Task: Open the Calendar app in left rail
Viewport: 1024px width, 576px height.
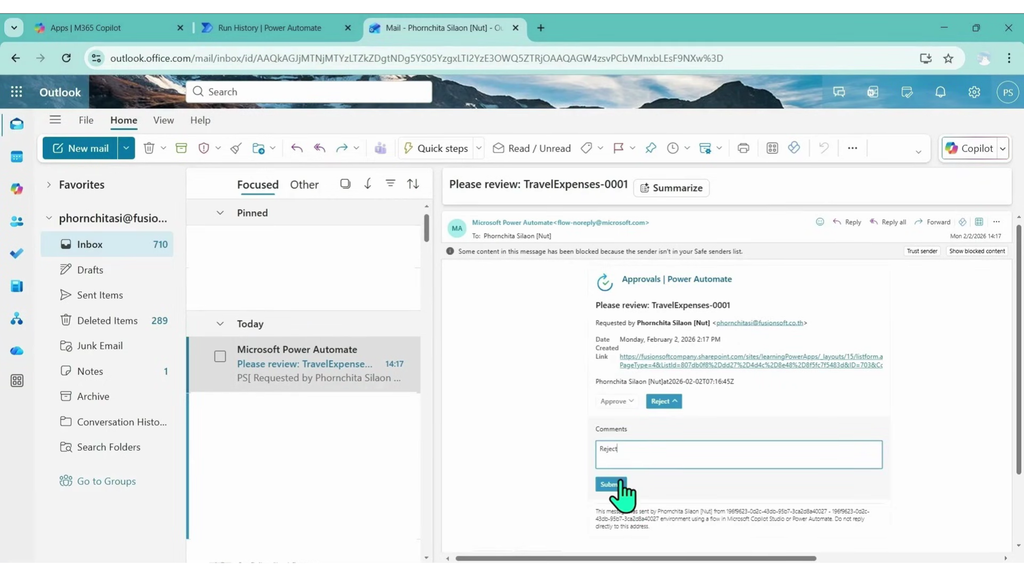Action: (17, 157)
